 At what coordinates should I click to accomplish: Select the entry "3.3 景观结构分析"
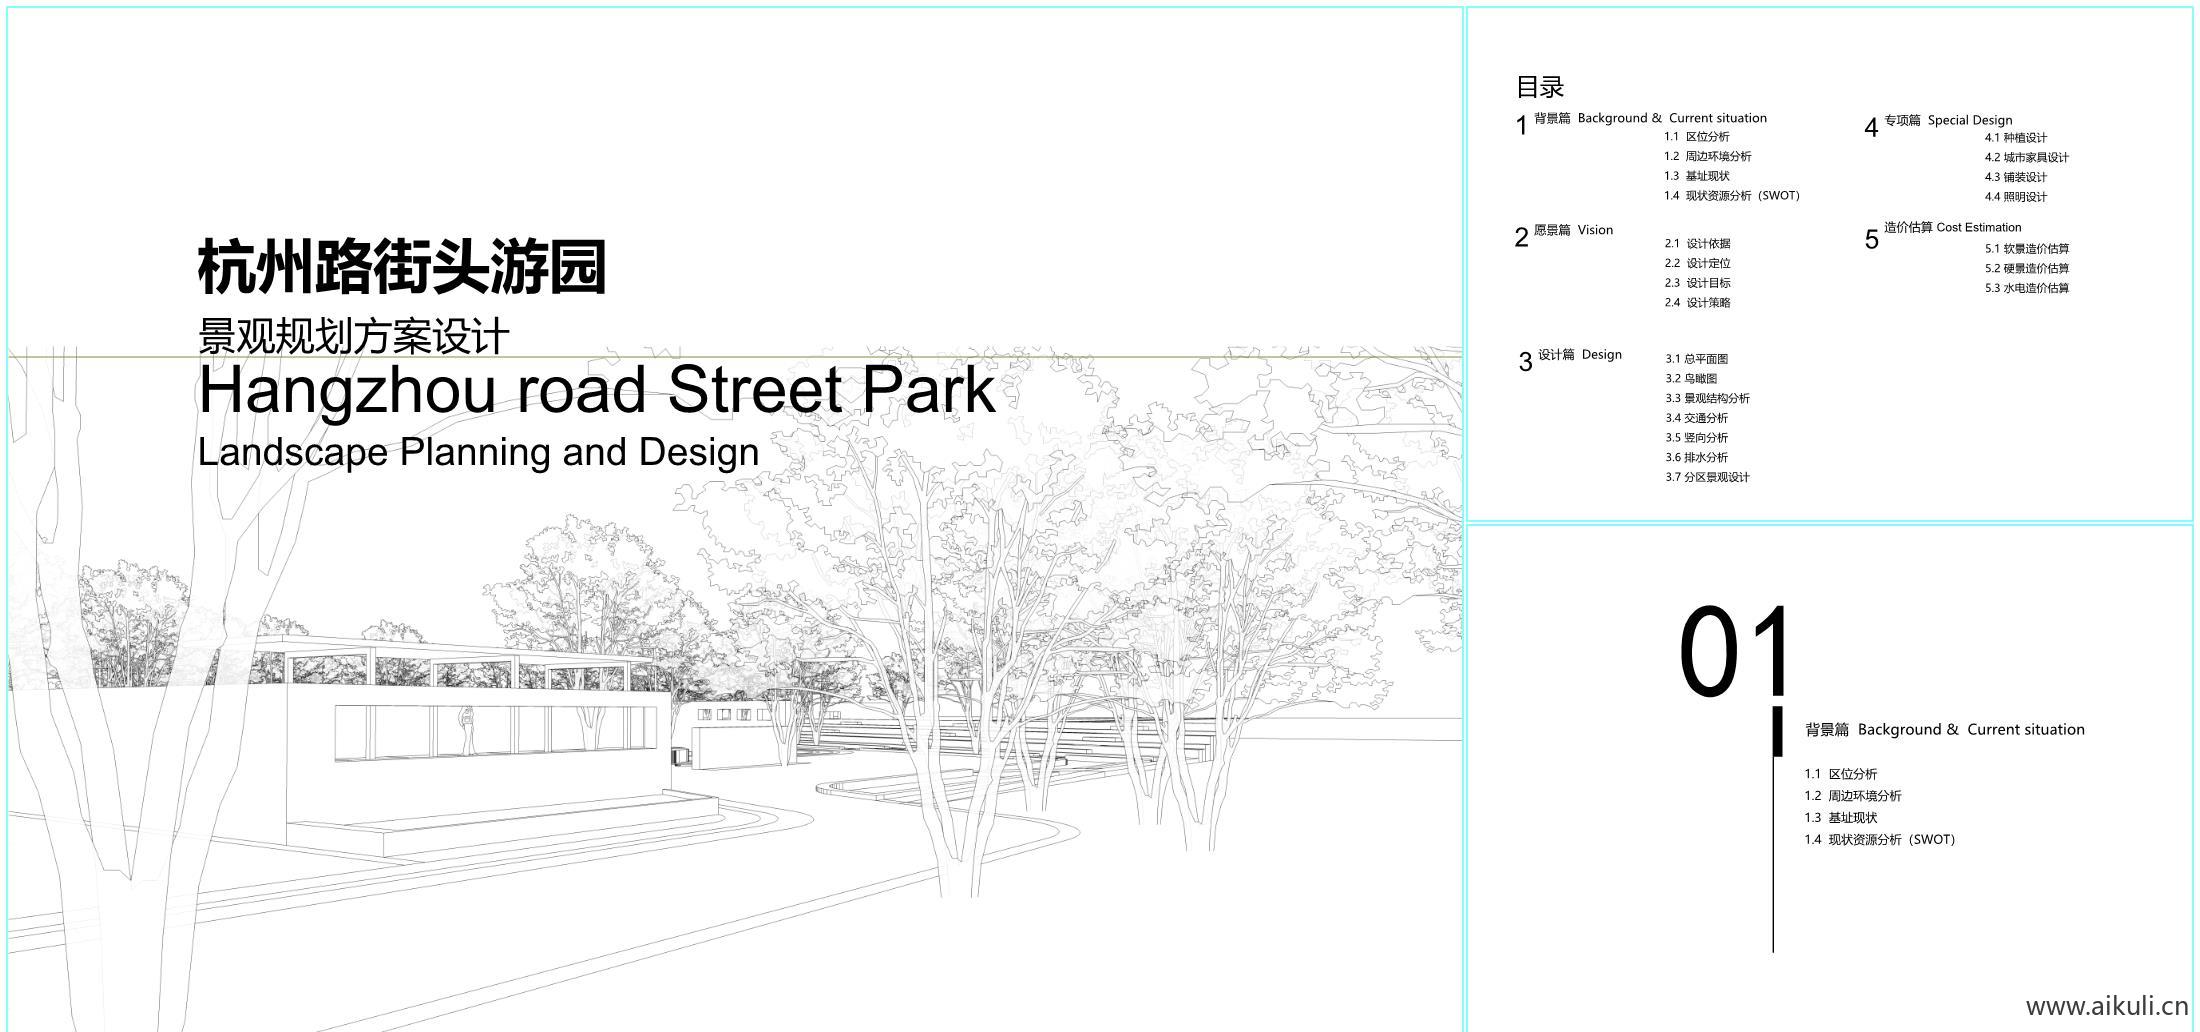pos(1707,398)
